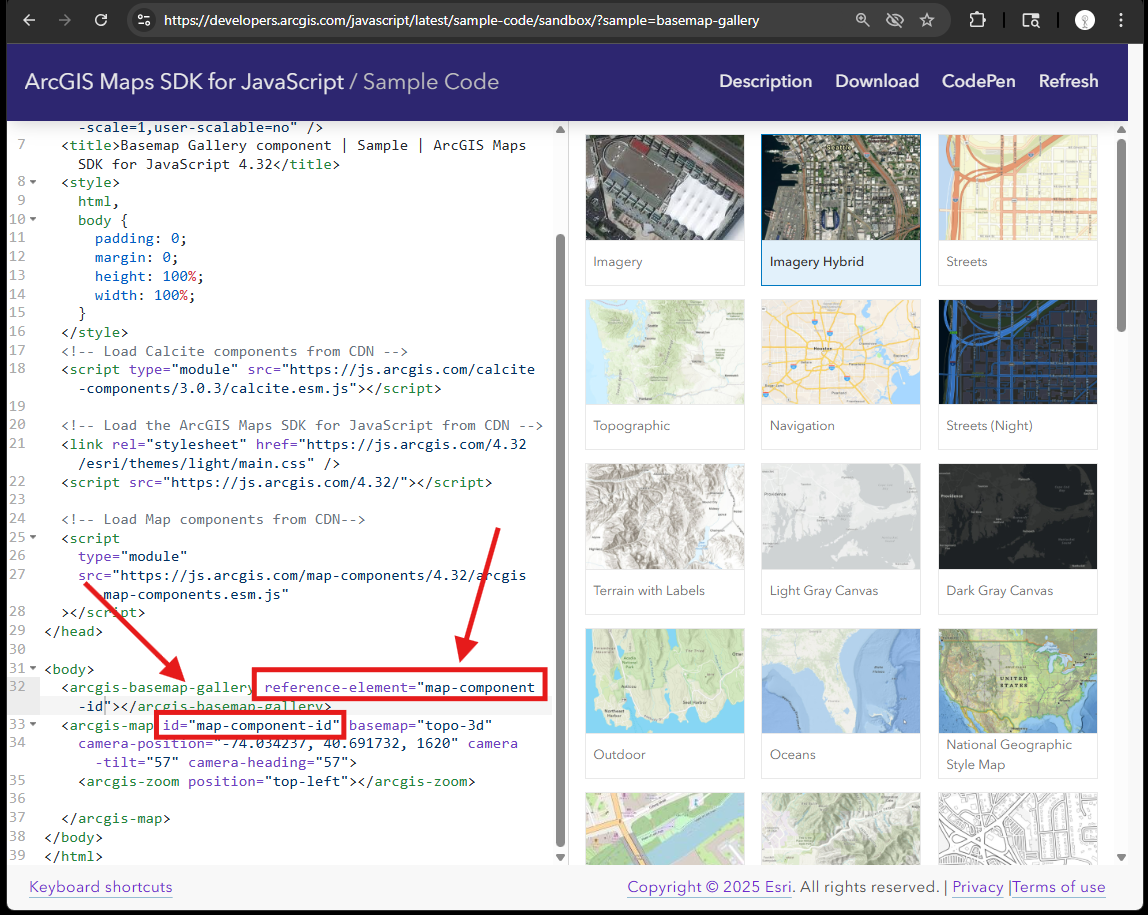Pick the Outdoor basemap
The width and height of the screenshot is (1148, 915).
665,703
